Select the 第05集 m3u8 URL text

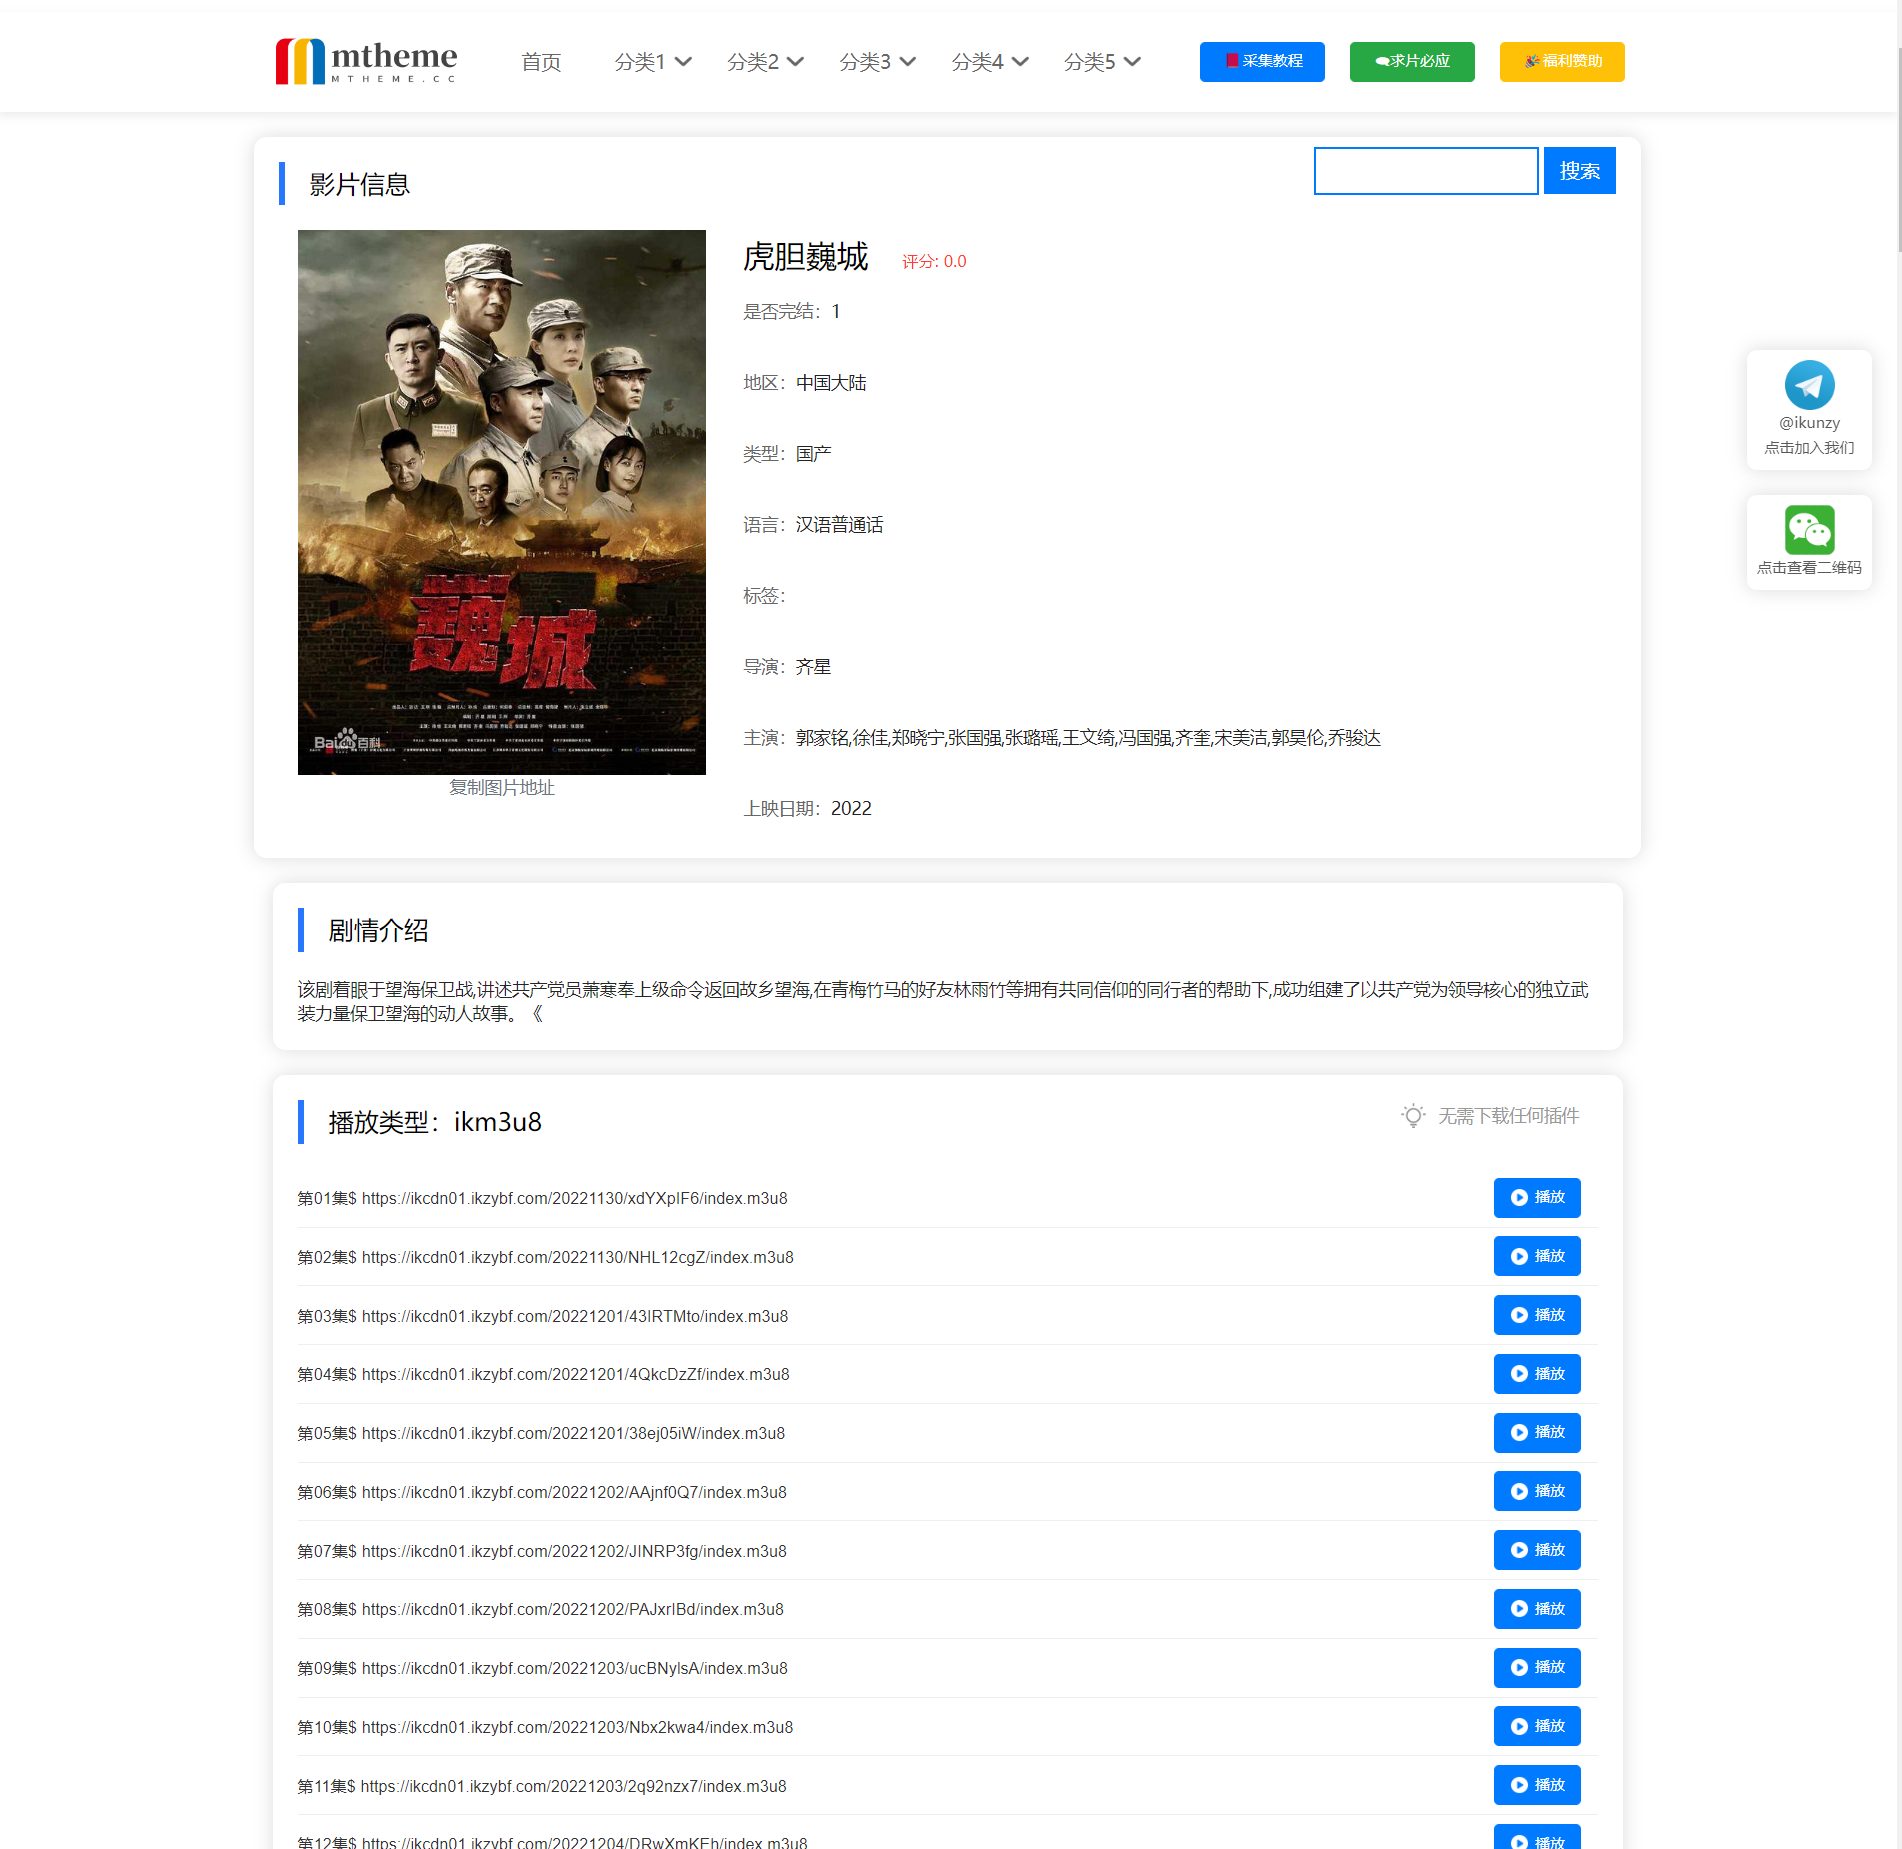point(574,1434)
